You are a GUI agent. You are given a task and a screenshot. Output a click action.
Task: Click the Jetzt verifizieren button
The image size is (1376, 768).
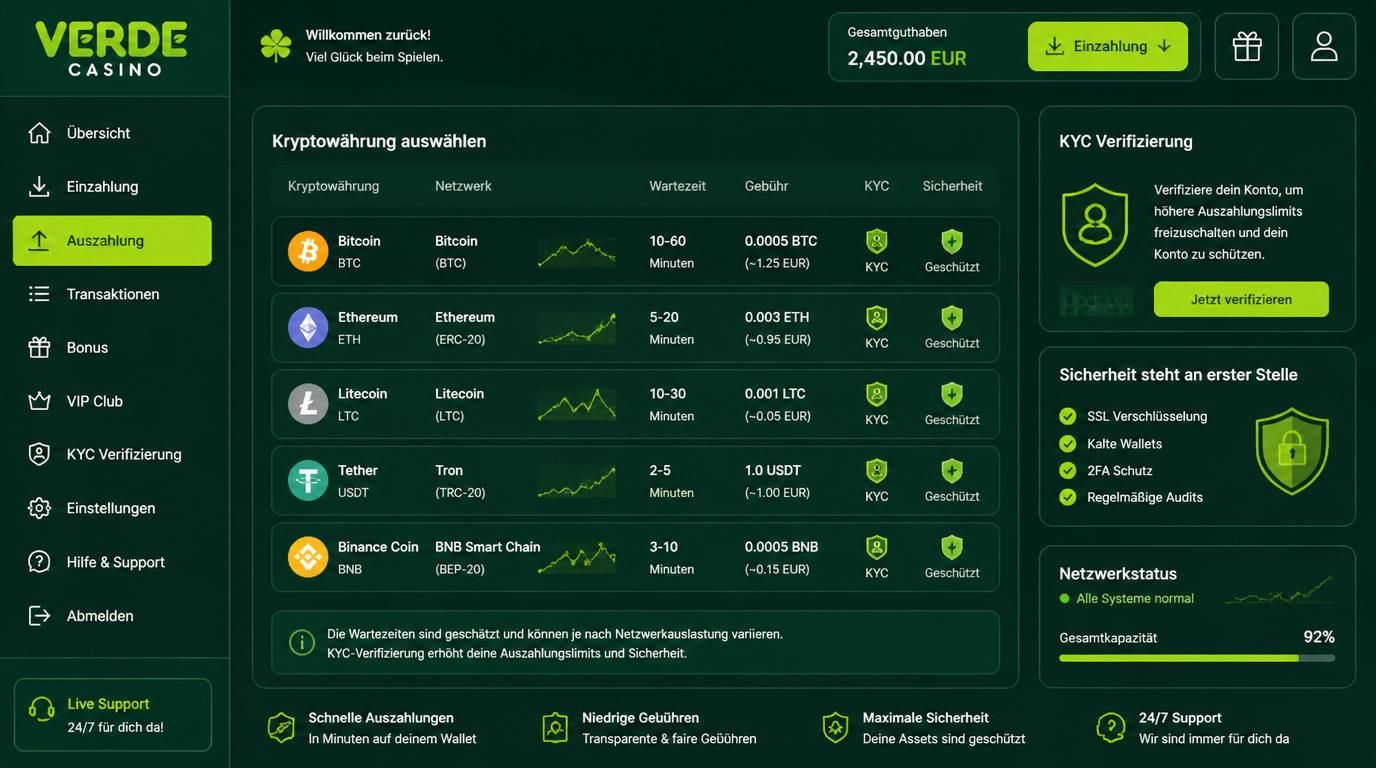point(1241,299)
